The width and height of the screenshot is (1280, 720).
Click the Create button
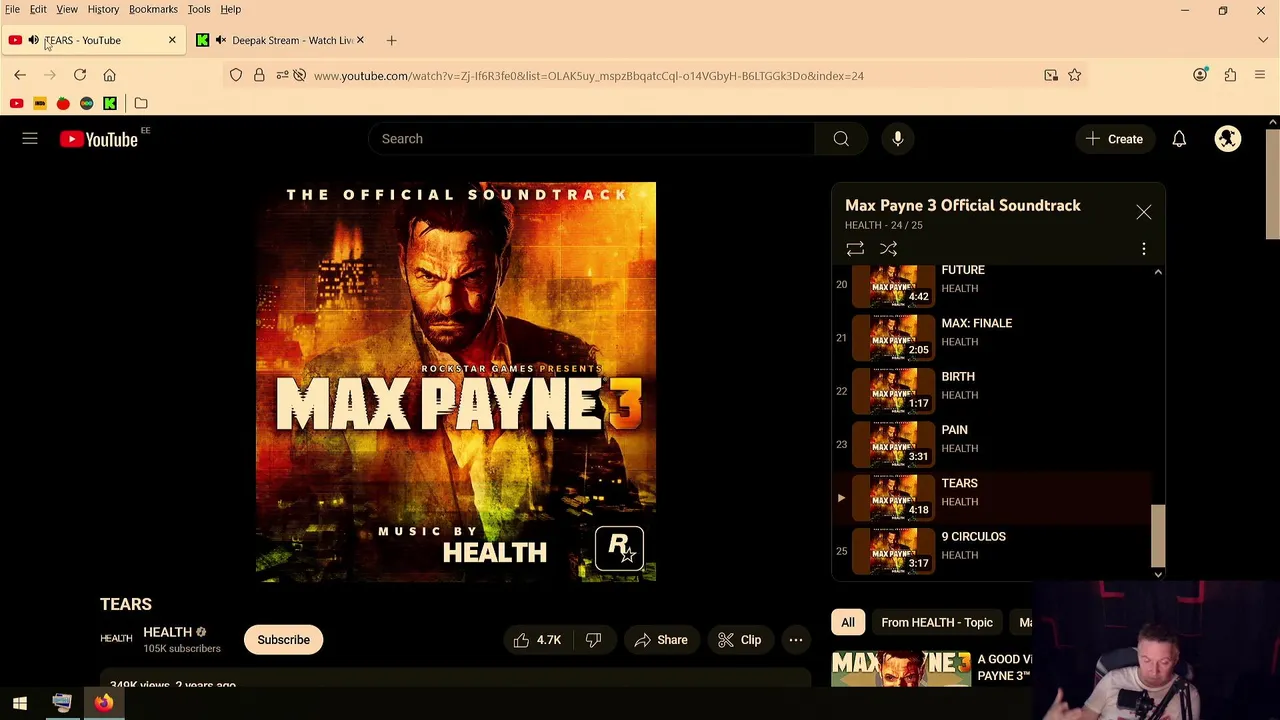1114,139
